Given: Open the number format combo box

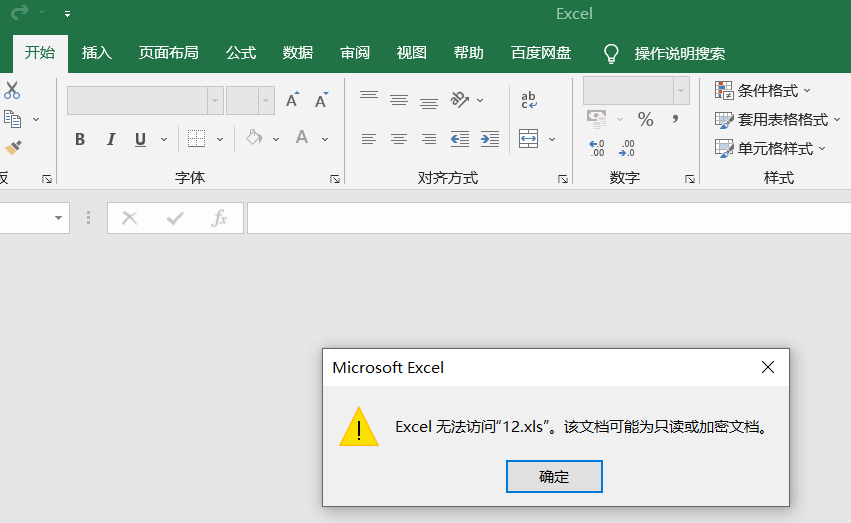Looking at the screenshot, I should [636, 91].
